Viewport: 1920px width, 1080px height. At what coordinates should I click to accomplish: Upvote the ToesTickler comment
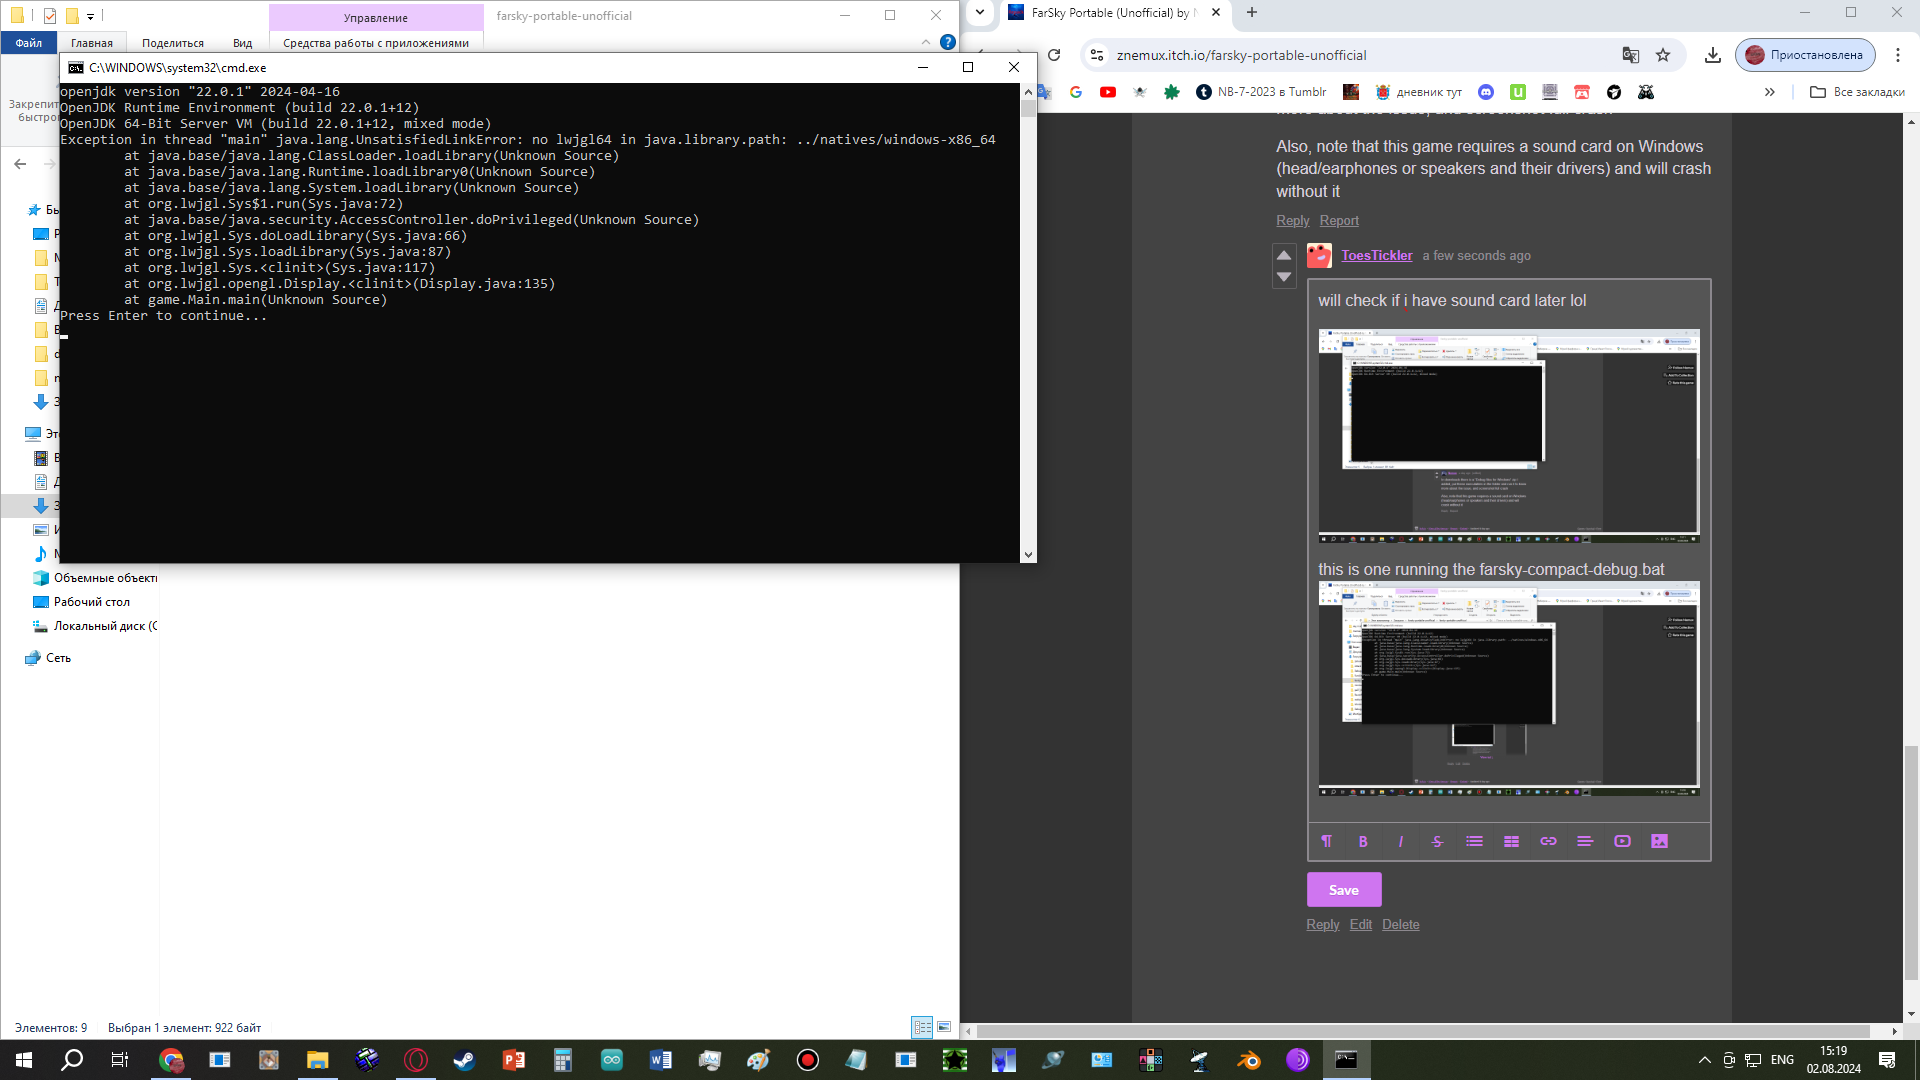point(1284,255)
